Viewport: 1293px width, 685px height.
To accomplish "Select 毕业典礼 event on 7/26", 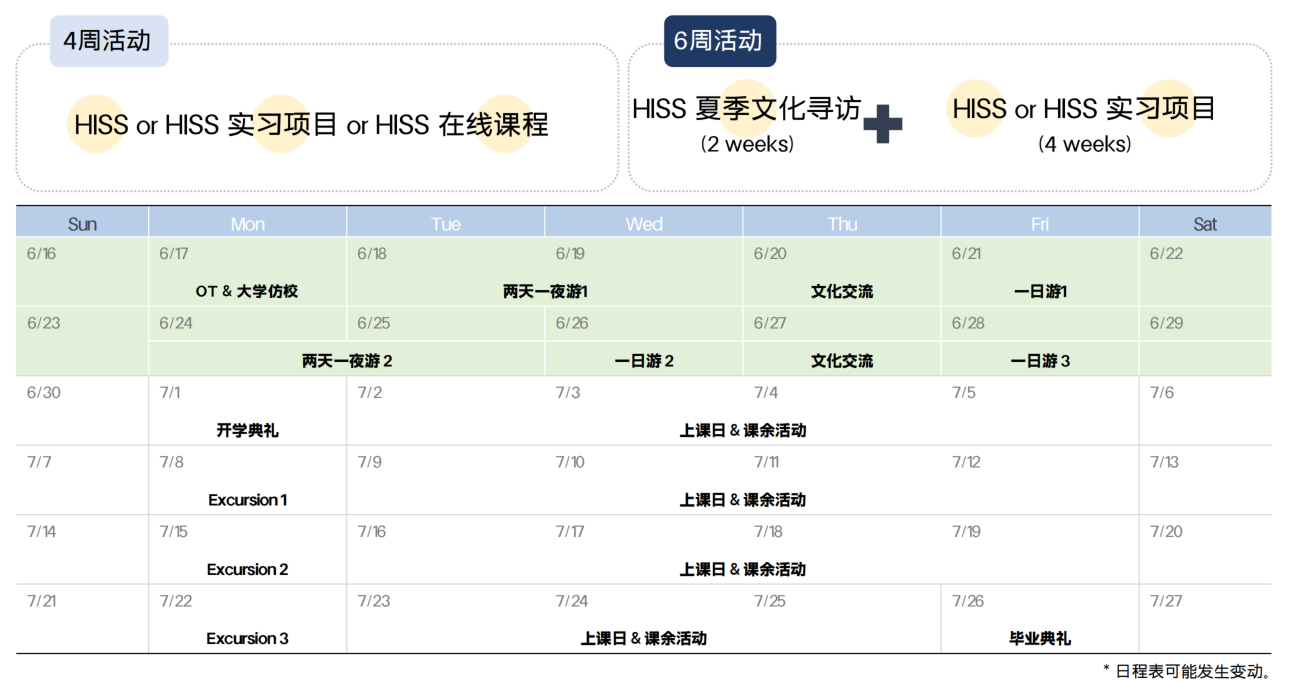I will [x=1040, y=639].
